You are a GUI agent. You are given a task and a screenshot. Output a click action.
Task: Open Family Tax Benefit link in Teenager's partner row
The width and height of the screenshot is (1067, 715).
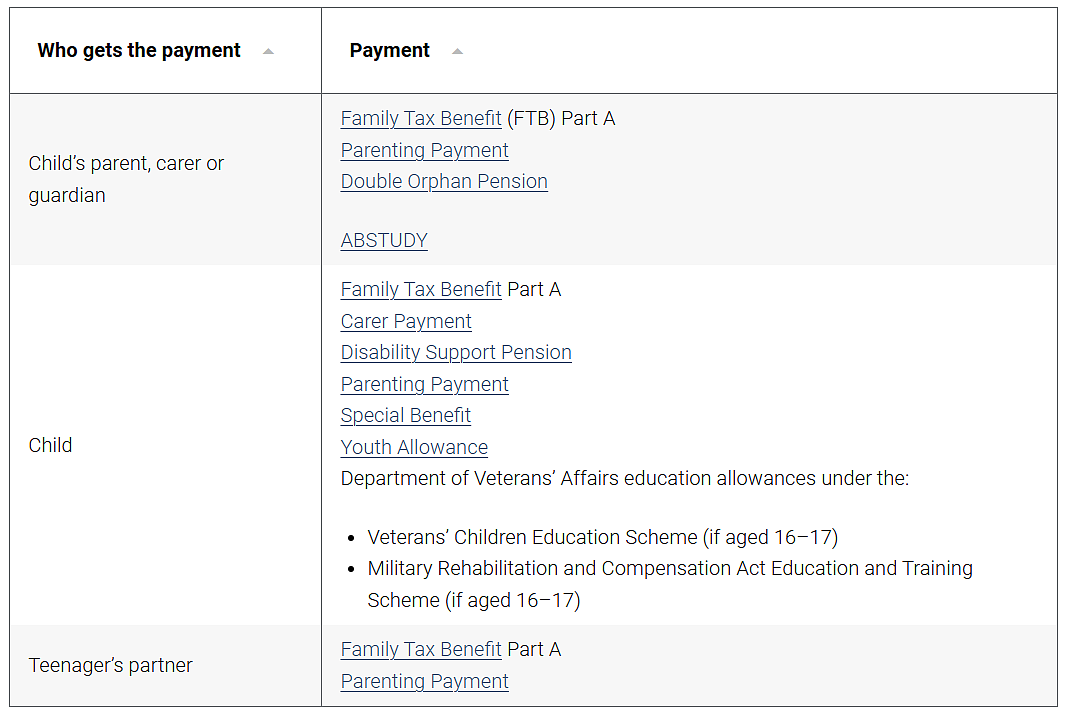click(421, 650)
